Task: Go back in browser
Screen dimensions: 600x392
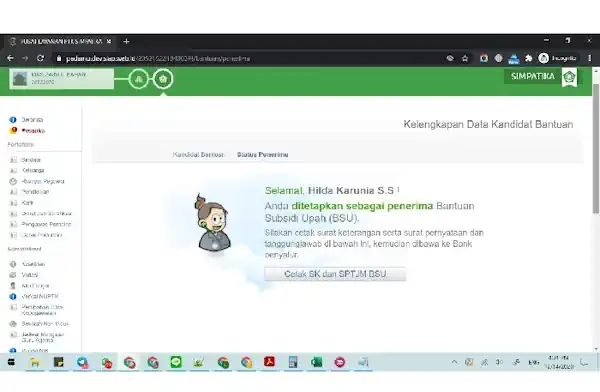Action: tap(10, 58)
